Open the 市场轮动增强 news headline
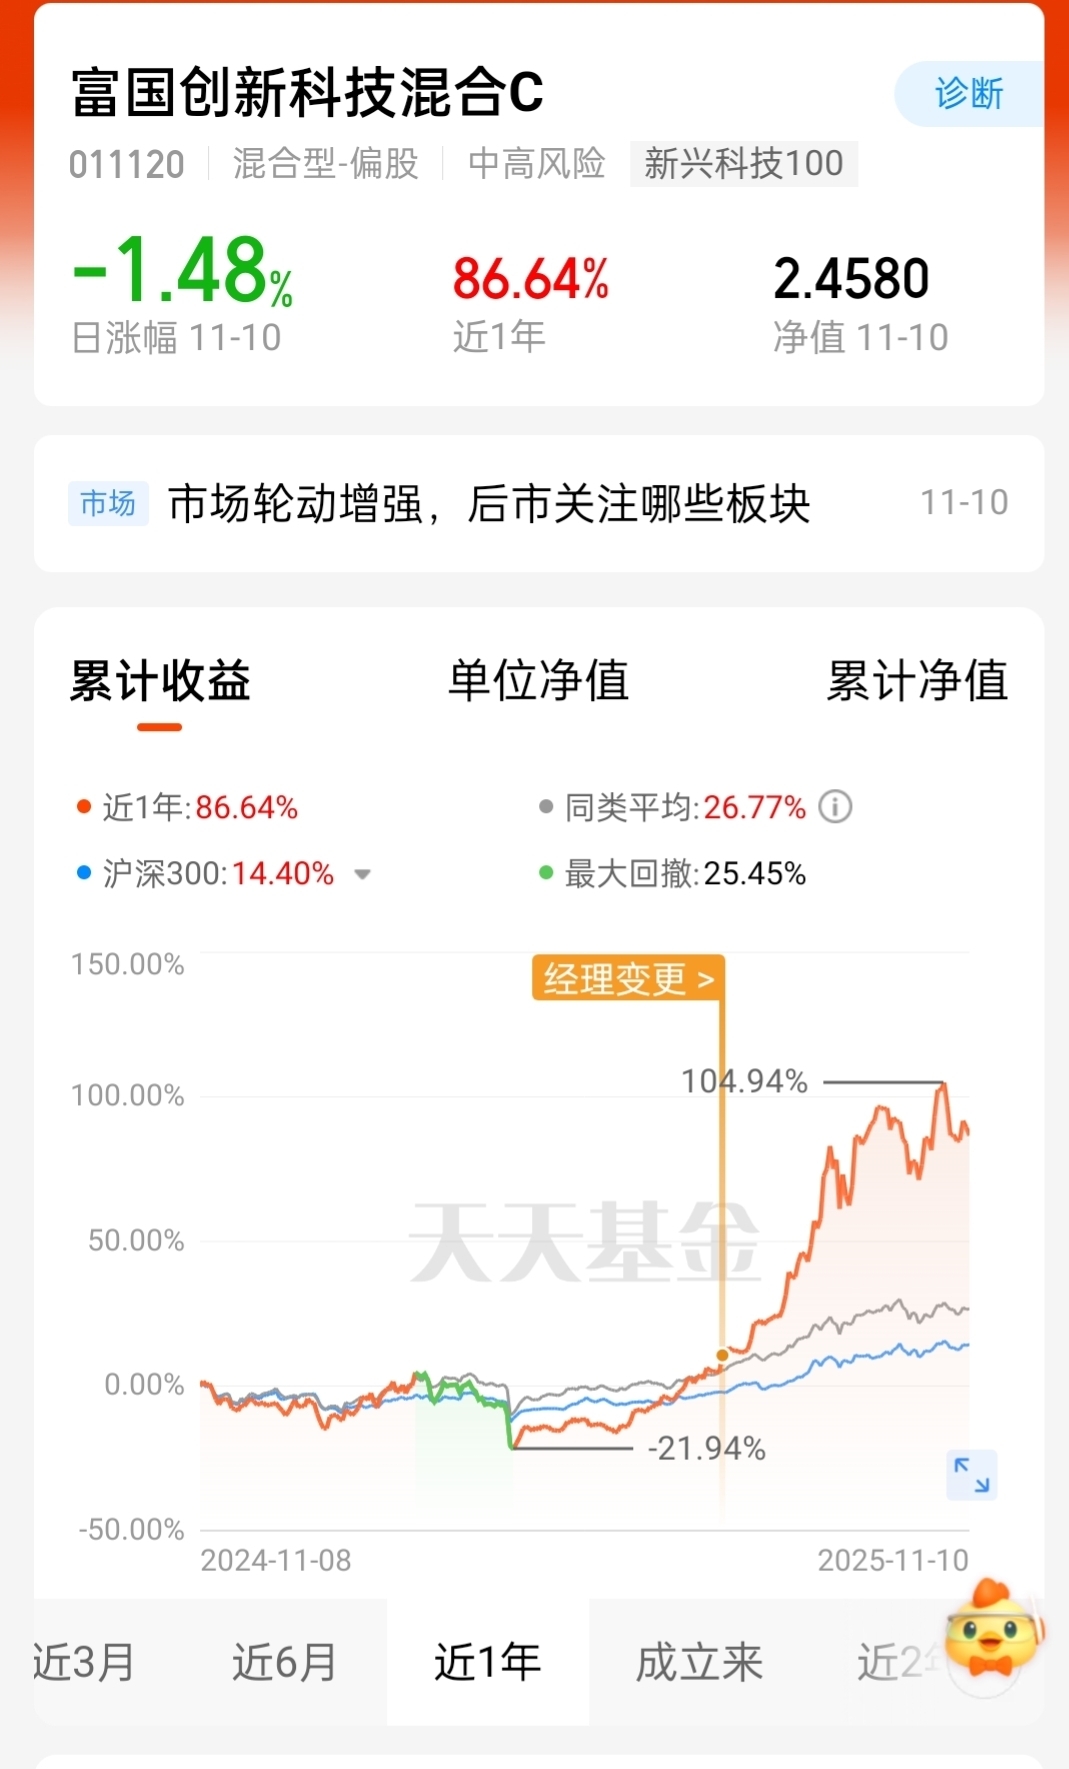The width and height of the screenshot is (1069, 1769). 489,503
